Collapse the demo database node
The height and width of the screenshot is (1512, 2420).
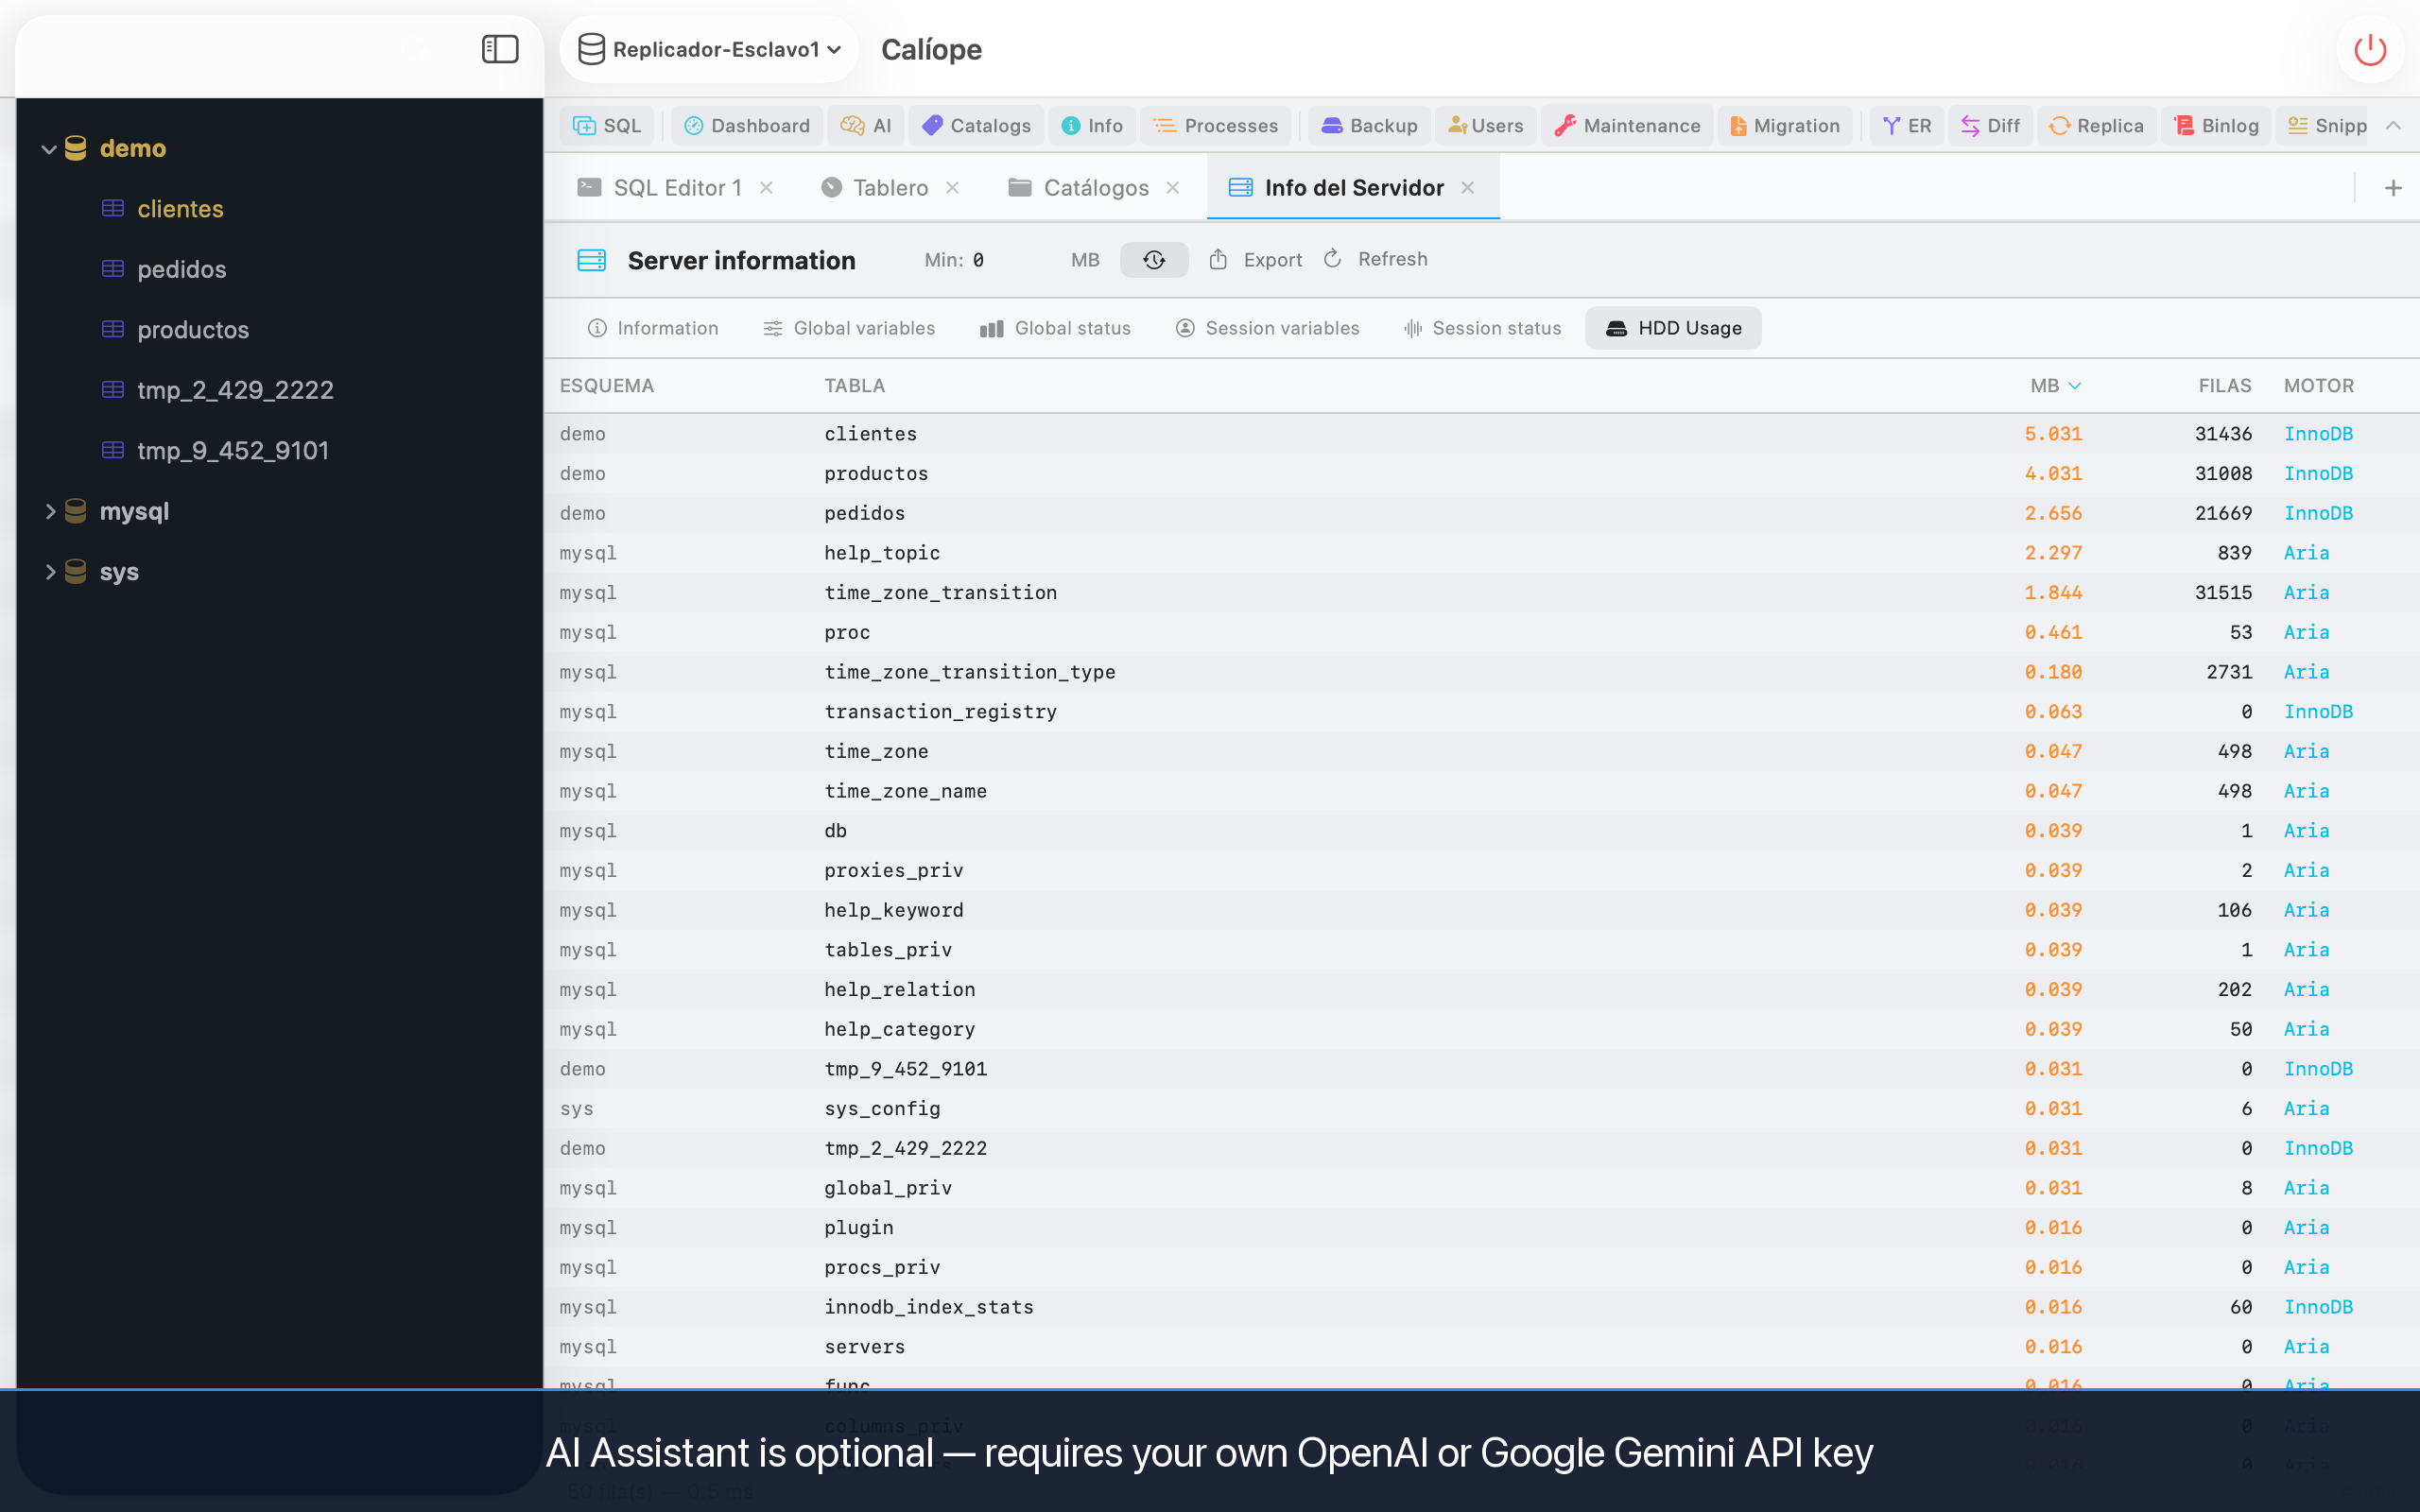(48, 149)
